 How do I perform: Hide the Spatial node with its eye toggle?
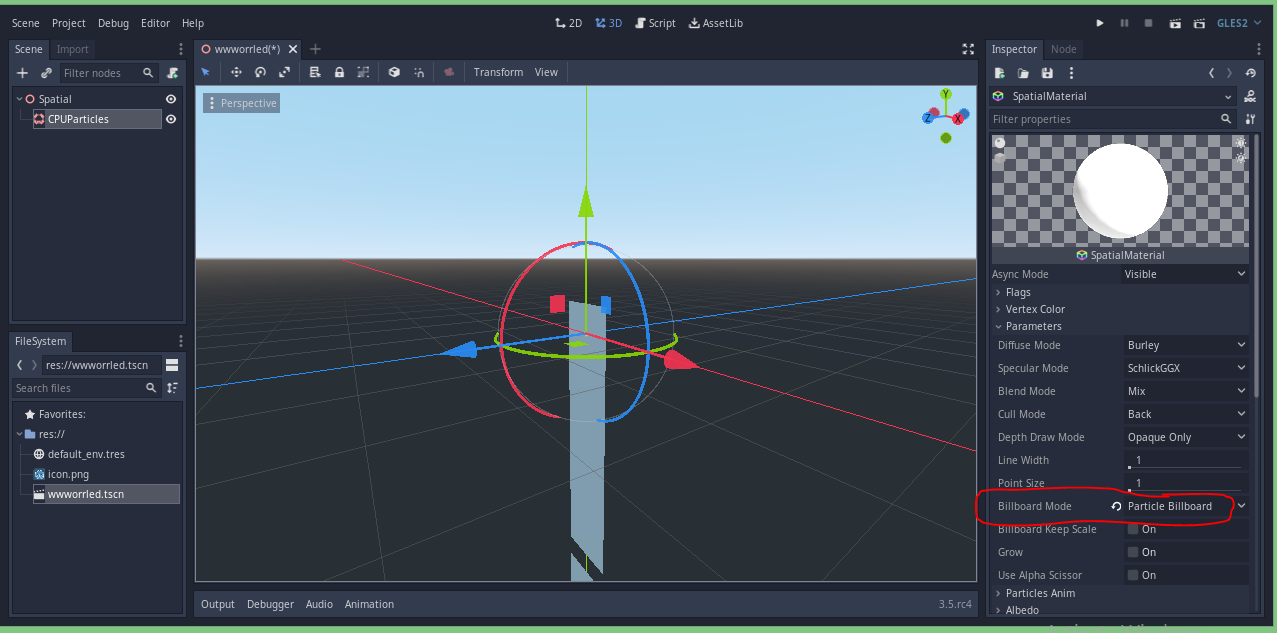pos(170,98)
